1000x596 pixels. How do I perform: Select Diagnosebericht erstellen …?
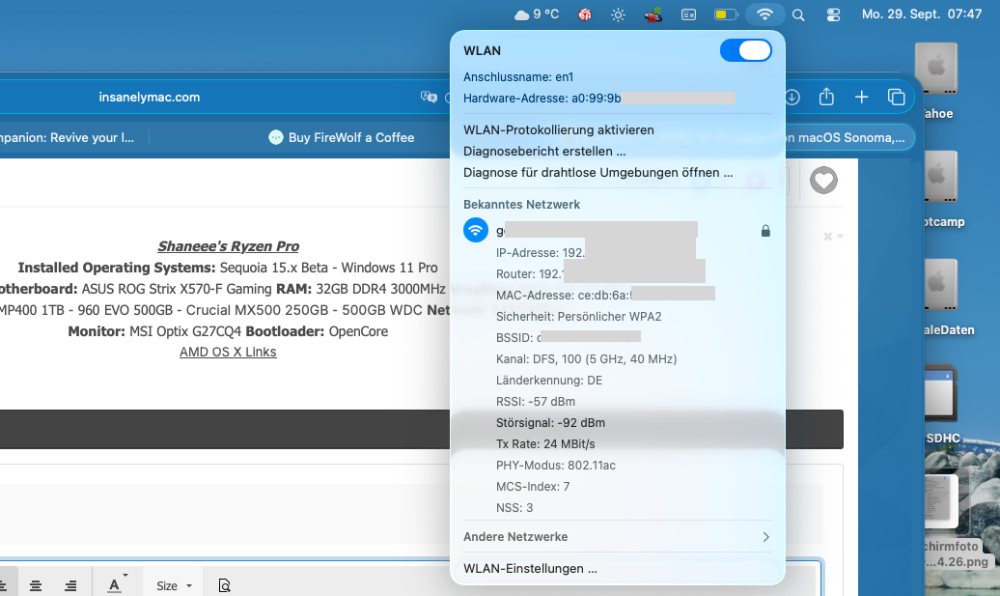pos(544,151)
